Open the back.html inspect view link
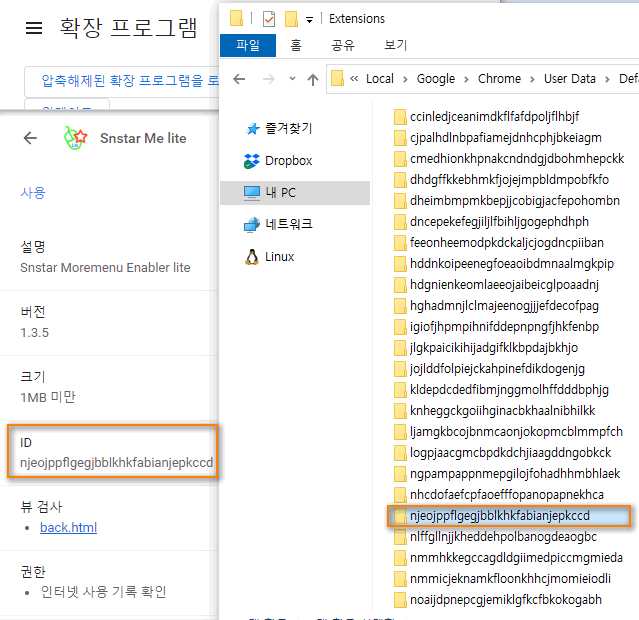 [x=68, y=527]
